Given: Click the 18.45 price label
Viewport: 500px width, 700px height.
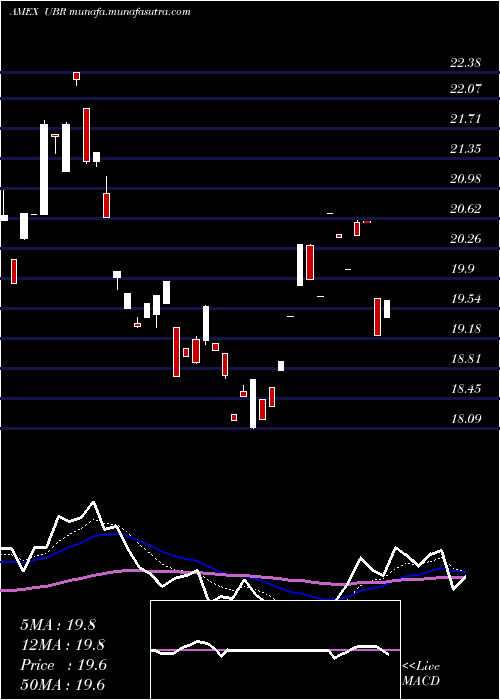Looking at the screenshot, I should 465,389.
